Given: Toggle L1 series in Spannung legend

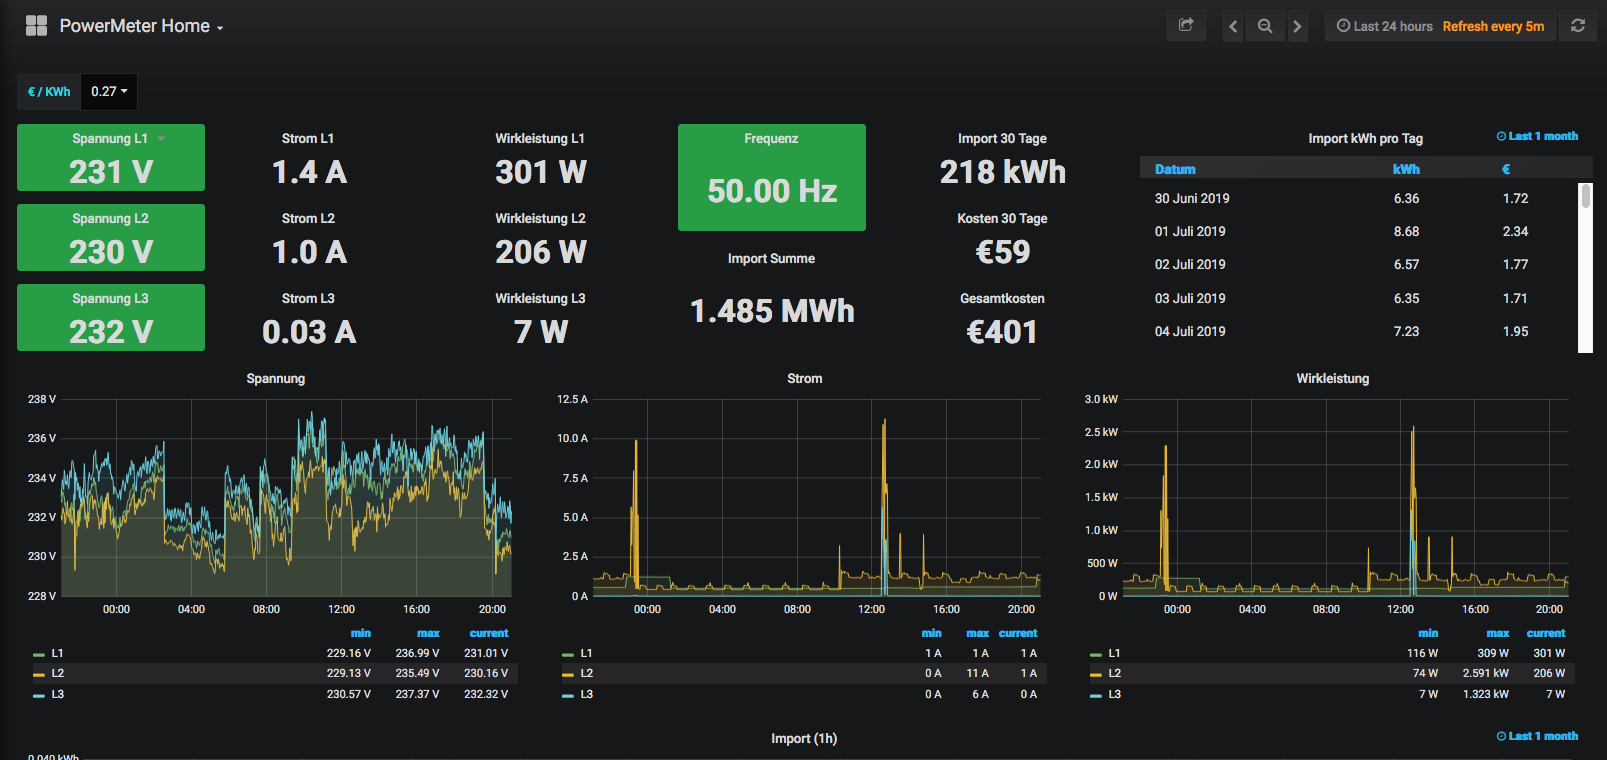Looking at the screenshot, I should 57,653.
